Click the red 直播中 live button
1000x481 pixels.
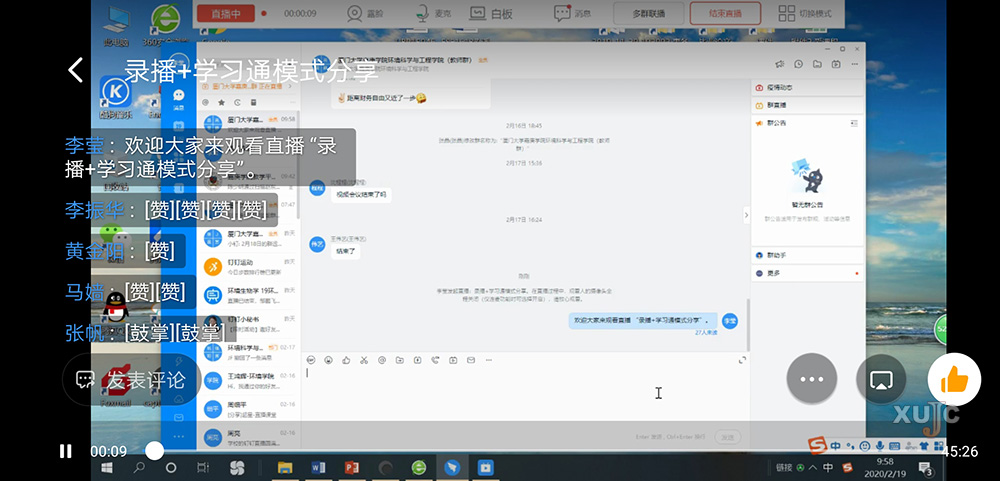(226, 14)
